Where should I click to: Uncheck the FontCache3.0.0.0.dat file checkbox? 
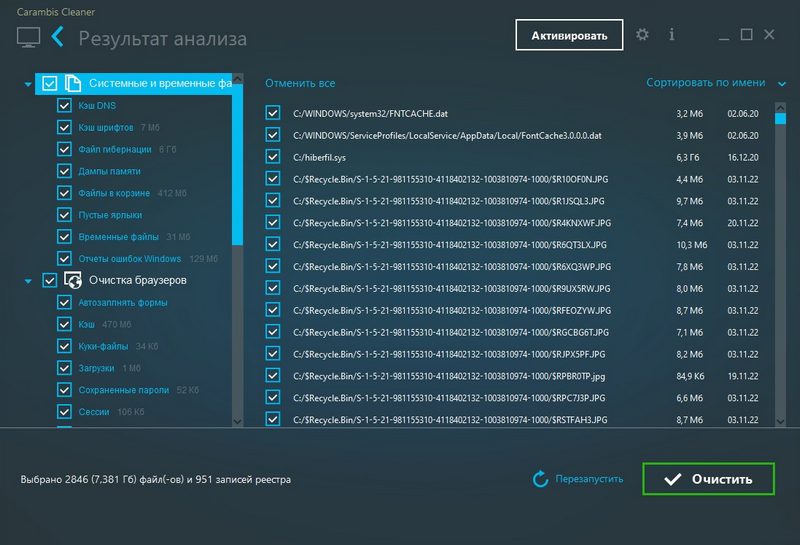(273, 135)
